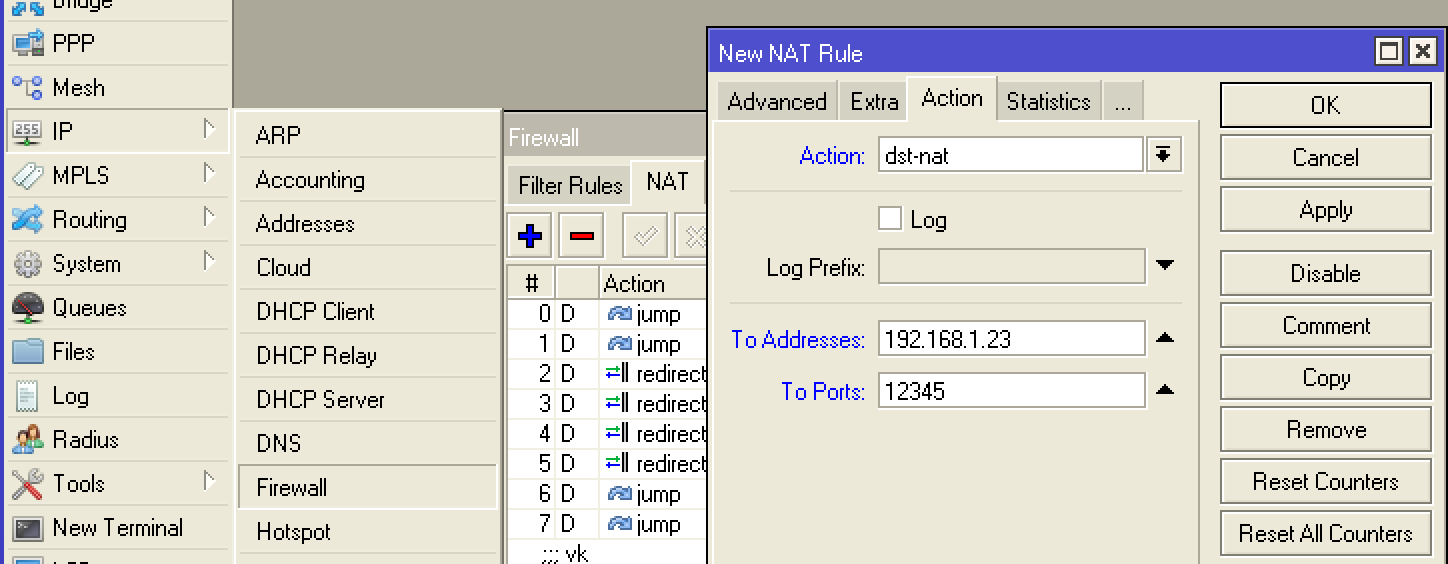Click the Log document icon

point(27,396)
